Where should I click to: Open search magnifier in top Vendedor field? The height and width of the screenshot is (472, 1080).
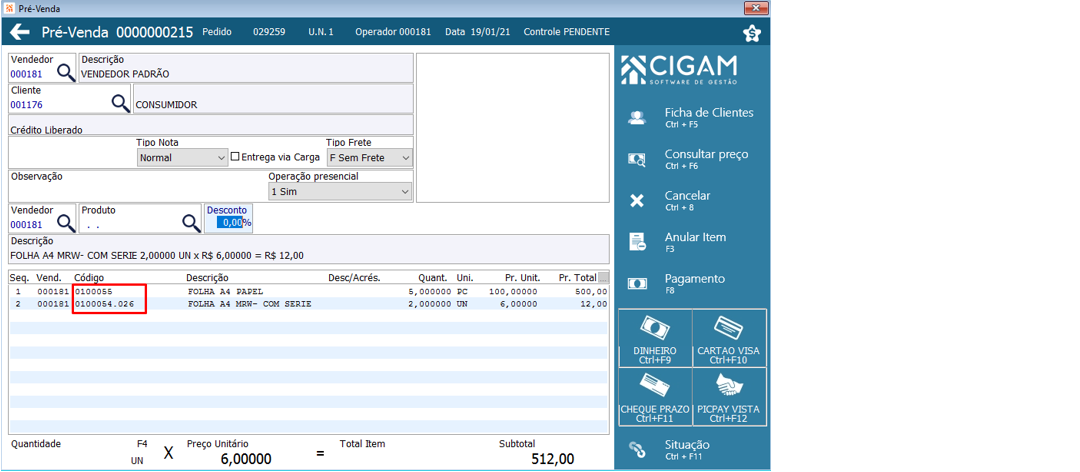point(65,72)
